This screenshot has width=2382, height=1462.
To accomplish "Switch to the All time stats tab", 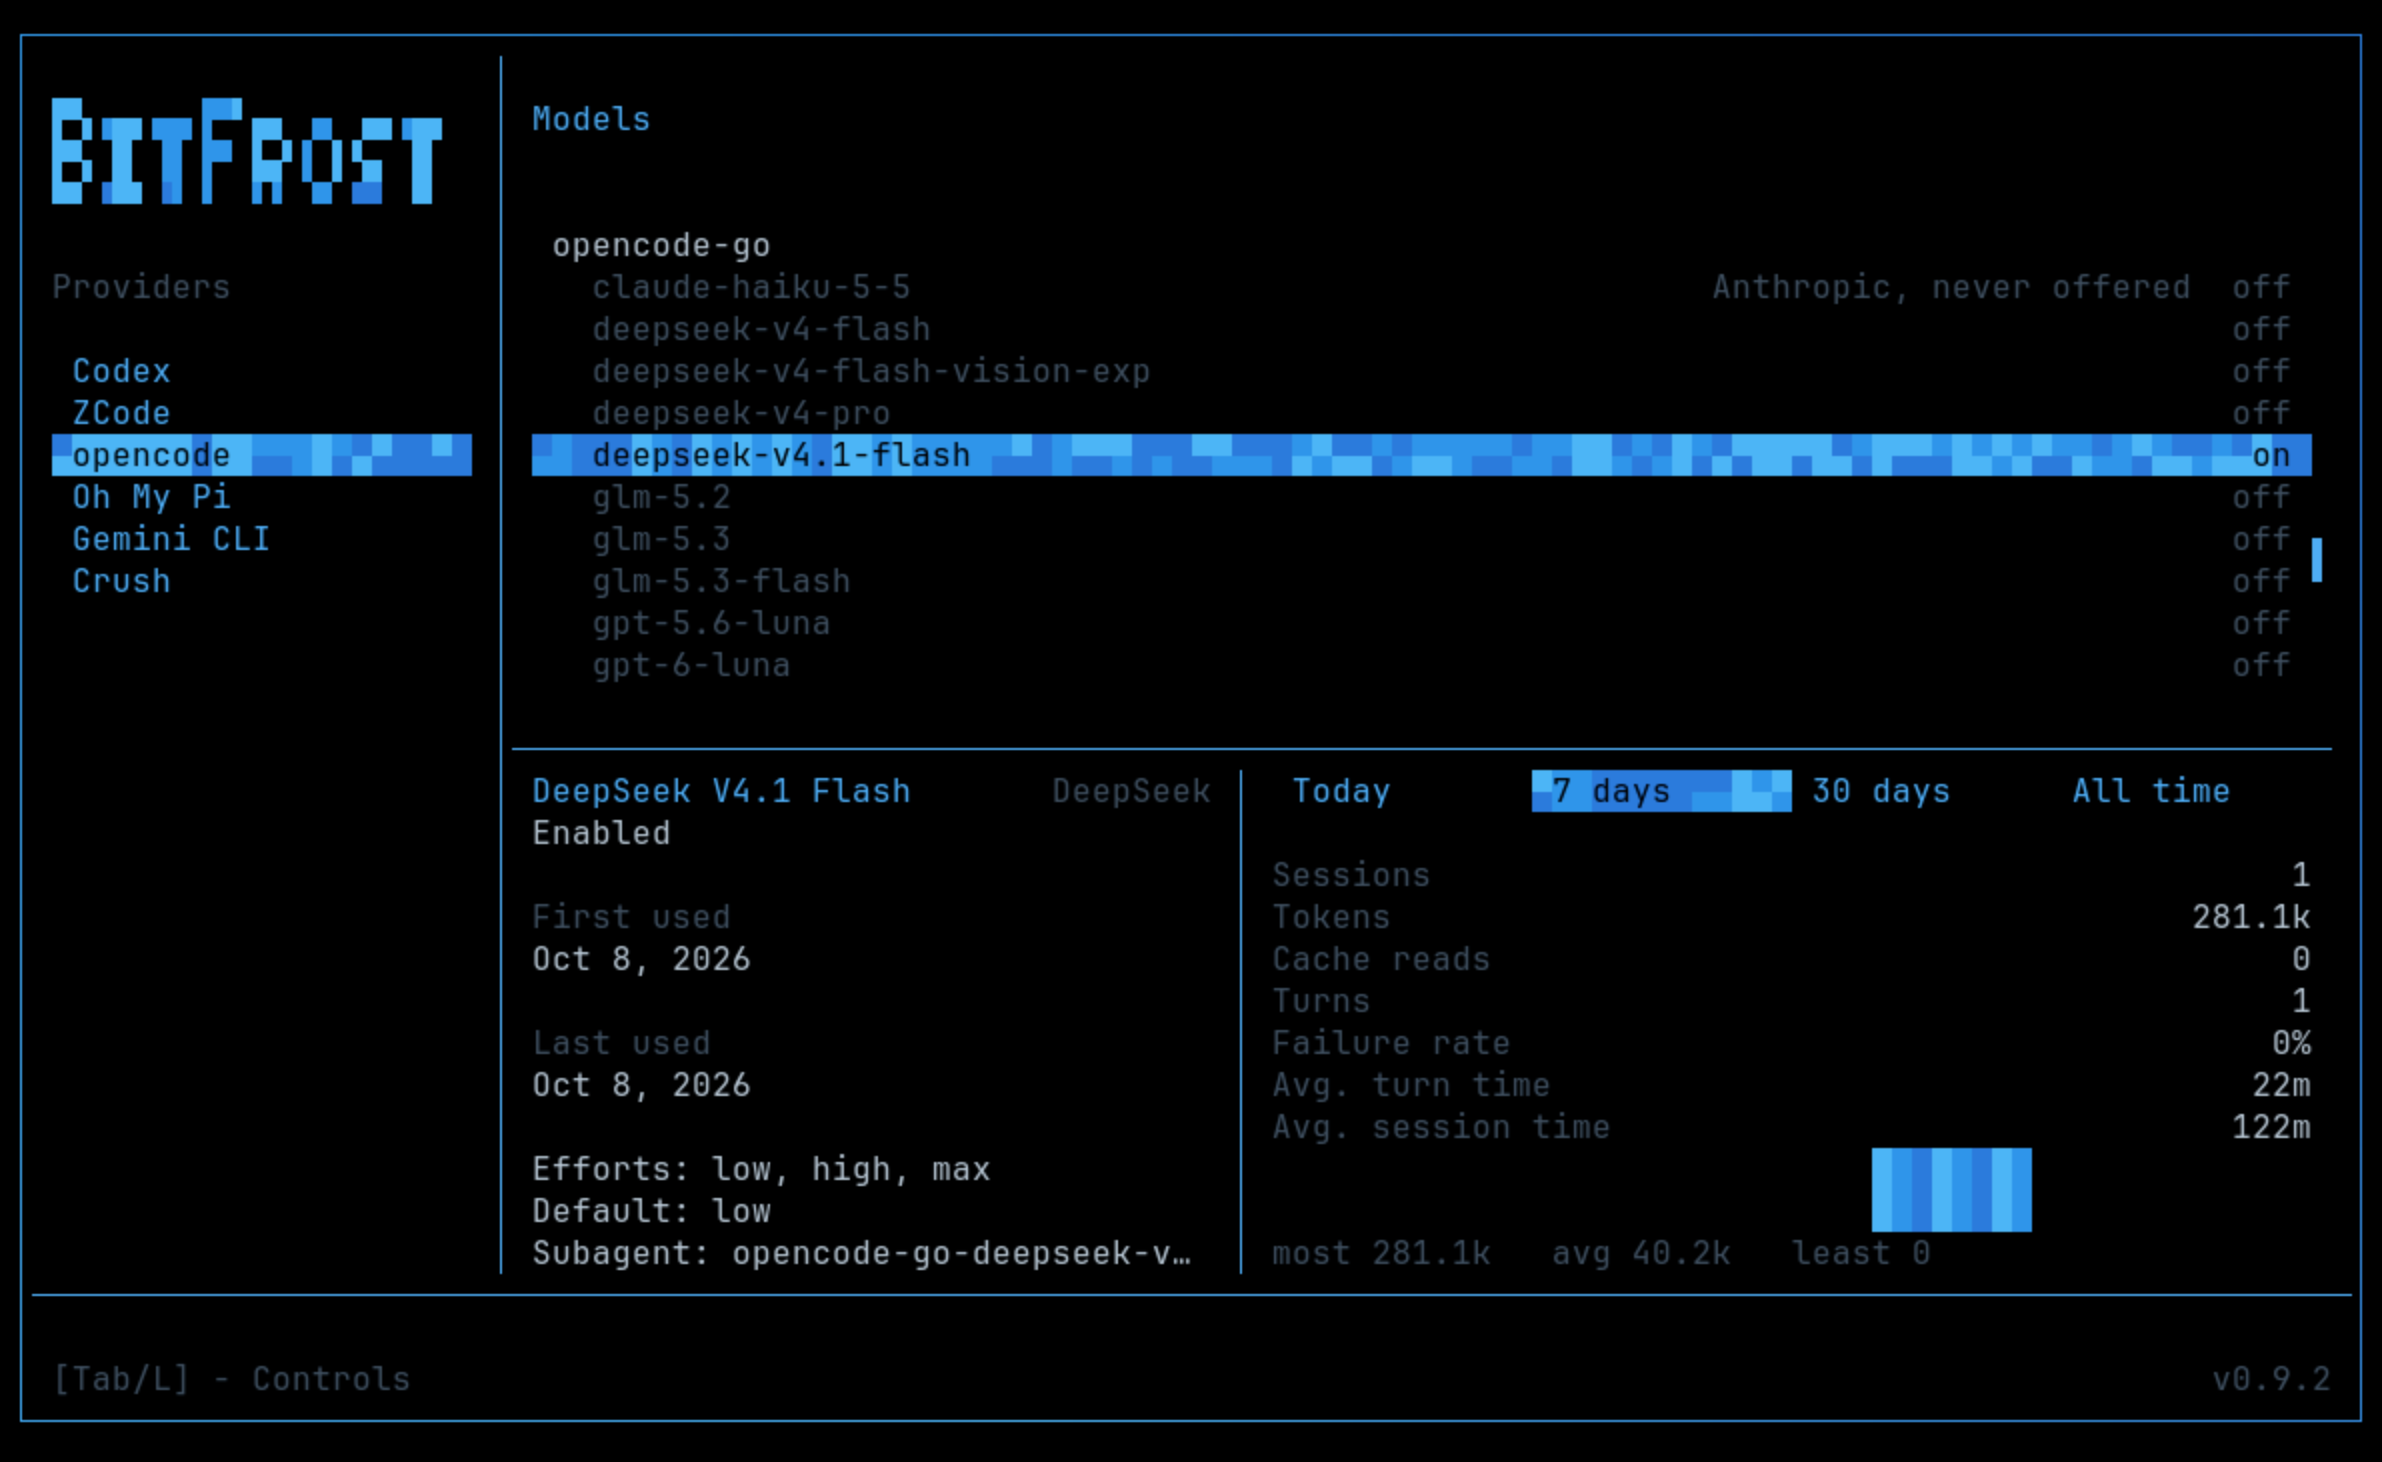I will (x=2151, y=791).
